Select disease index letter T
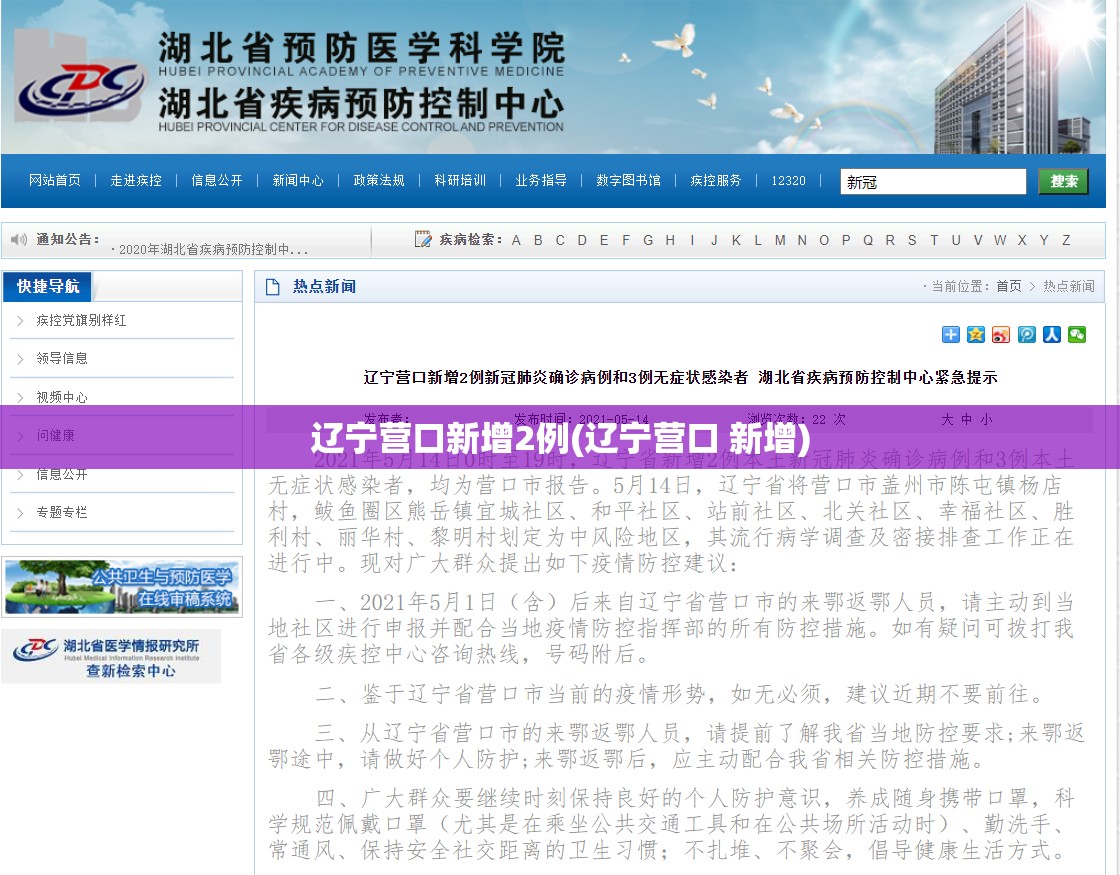 point(934,241)
